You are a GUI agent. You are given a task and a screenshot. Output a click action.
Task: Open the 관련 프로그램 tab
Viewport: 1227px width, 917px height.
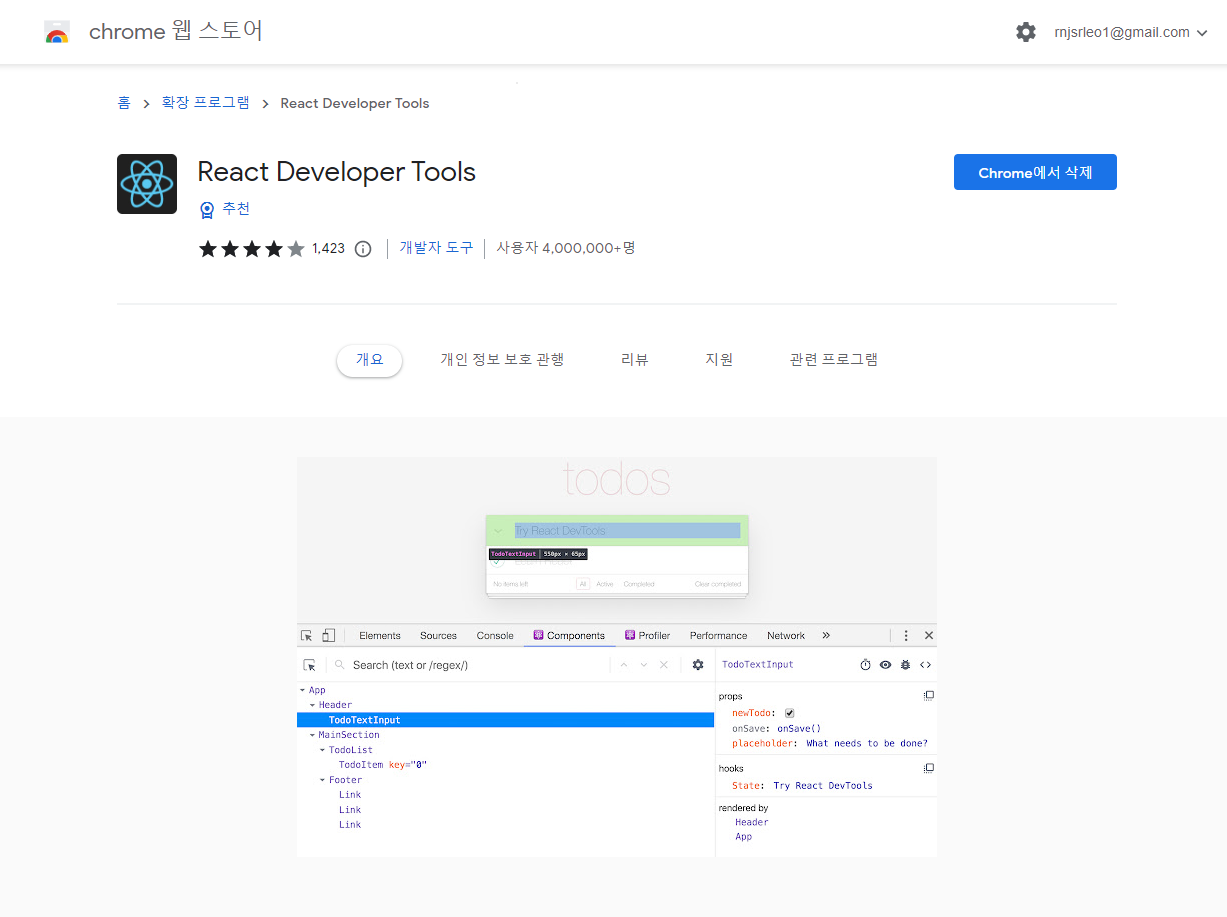[834, 360]
